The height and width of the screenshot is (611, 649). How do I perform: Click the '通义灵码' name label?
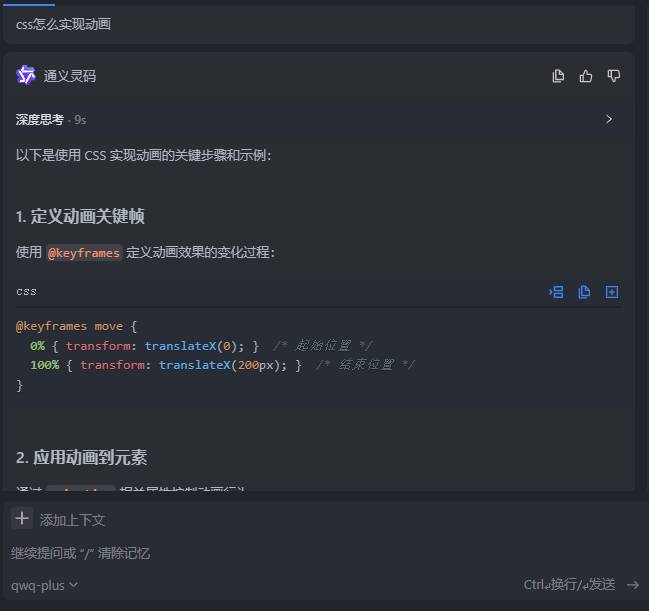[x=70, y=76]
